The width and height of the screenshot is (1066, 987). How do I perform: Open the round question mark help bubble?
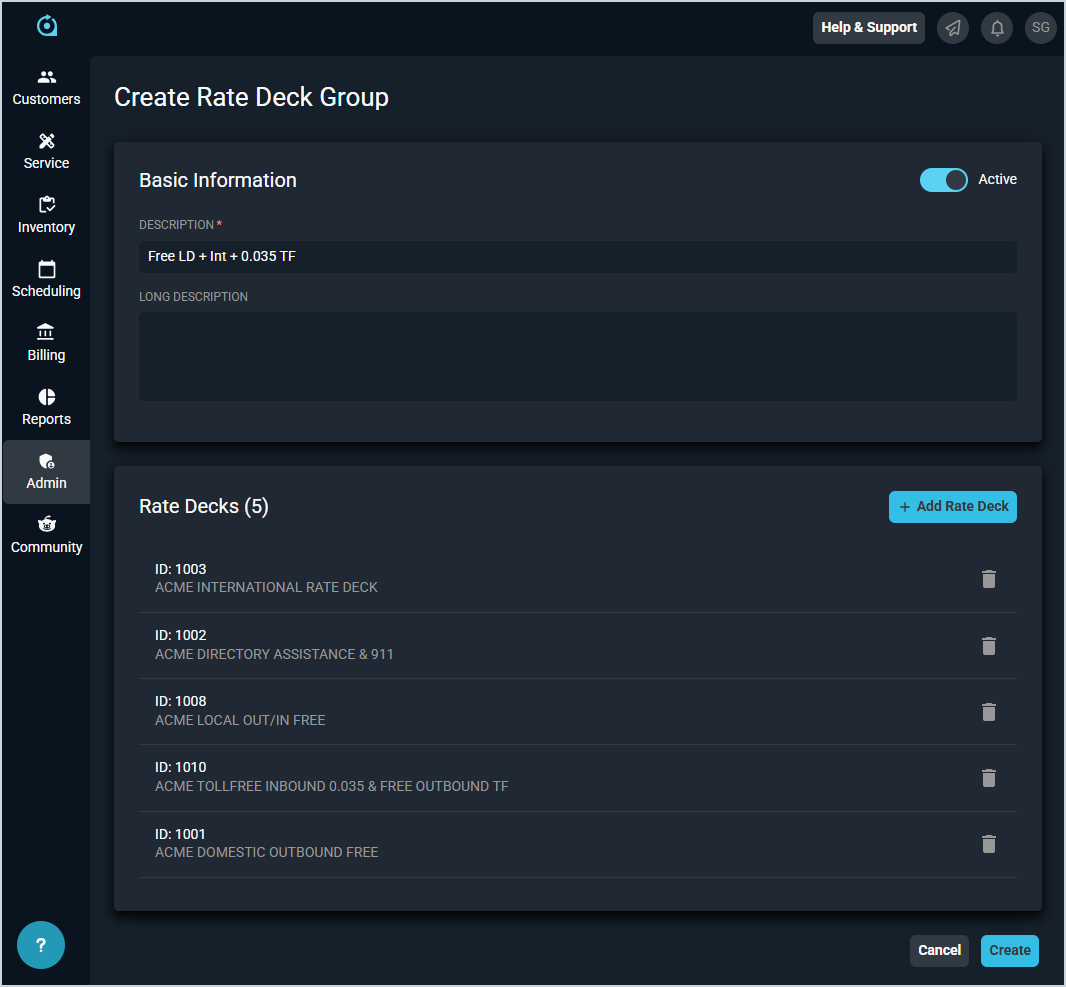(x=41, y=945)
